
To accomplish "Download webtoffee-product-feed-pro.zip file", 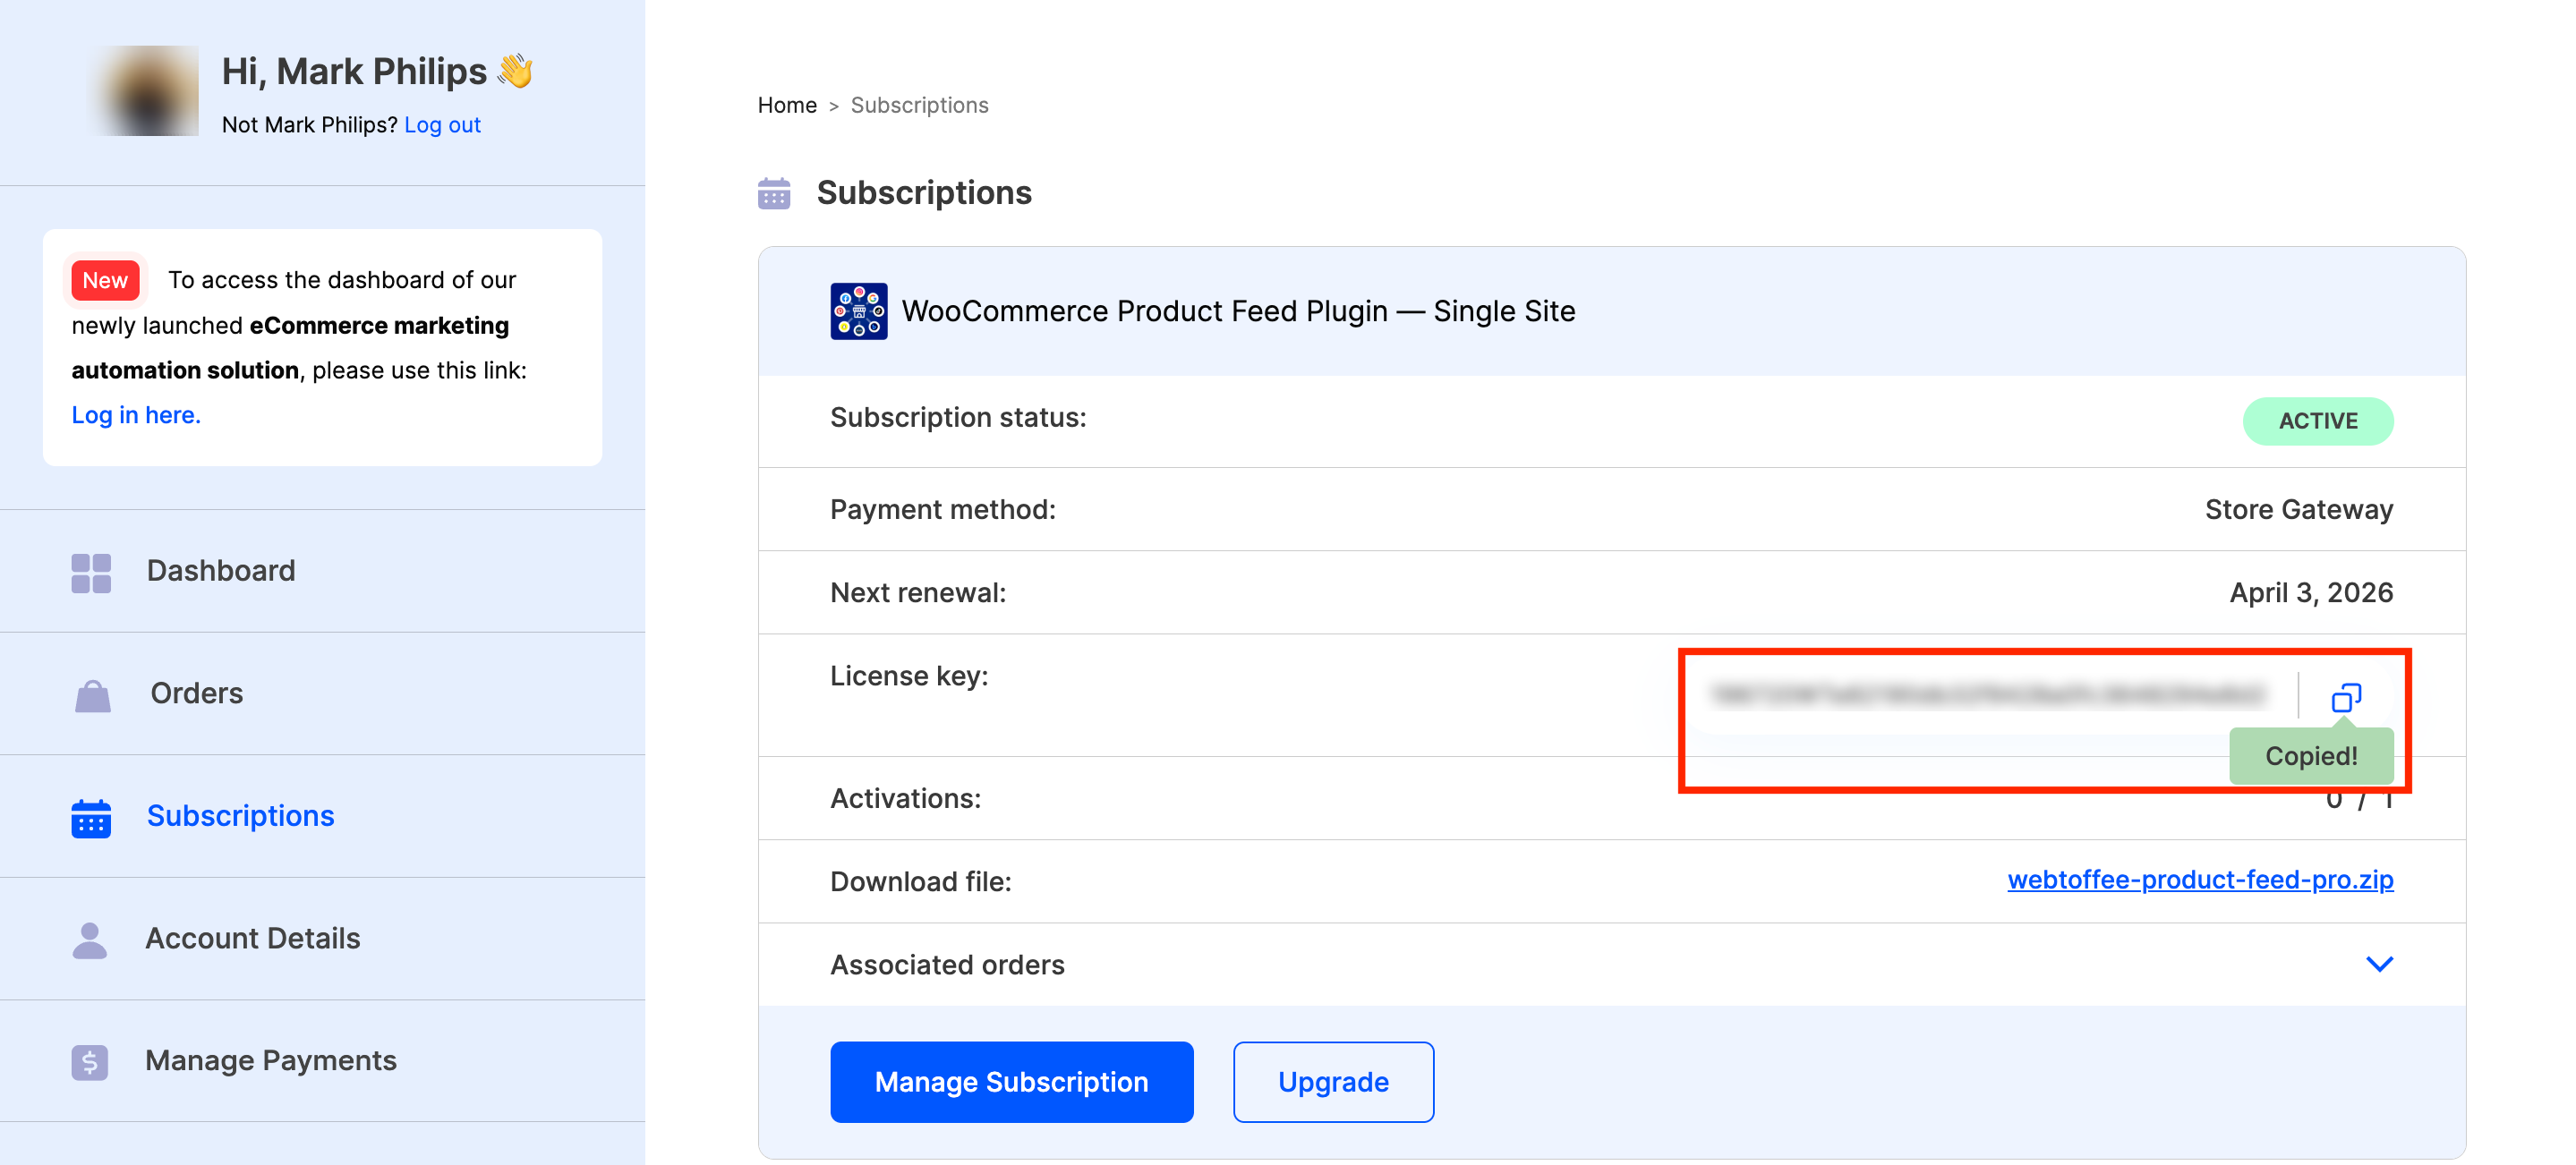I will coord(2200,880).
